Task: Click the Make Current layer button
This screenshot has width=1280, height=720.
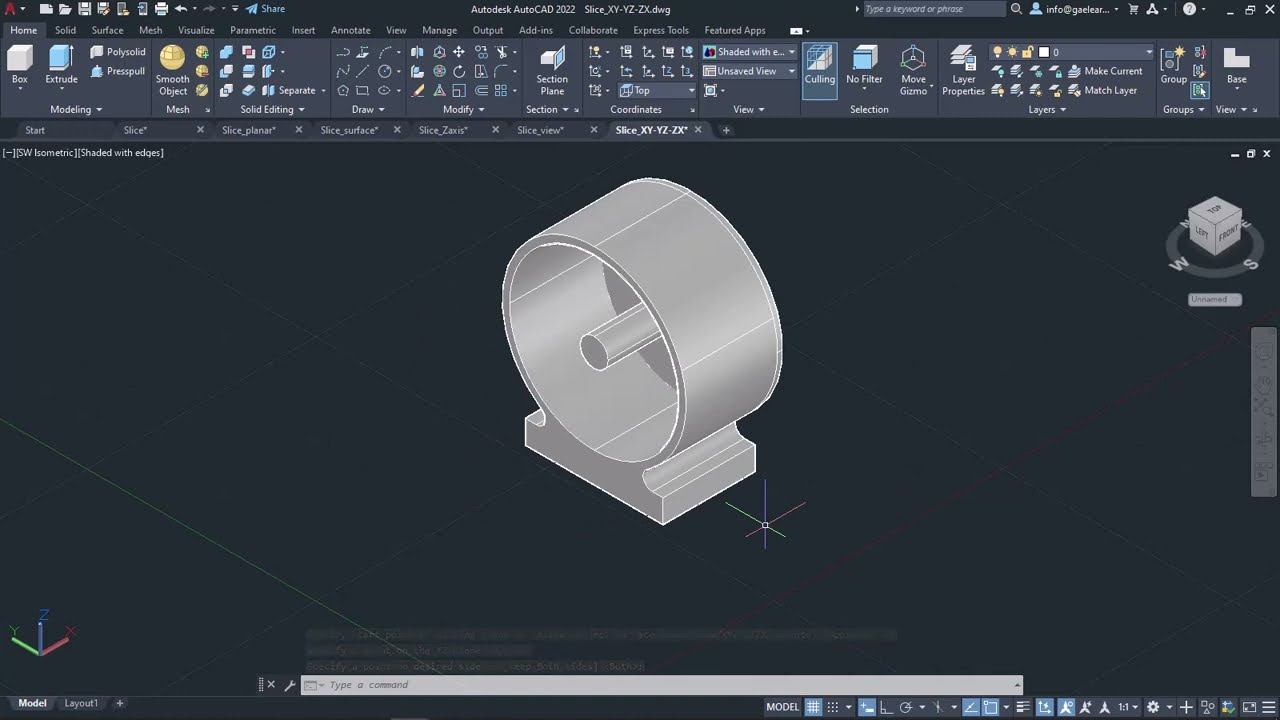Action: (x=1105, y=71)
